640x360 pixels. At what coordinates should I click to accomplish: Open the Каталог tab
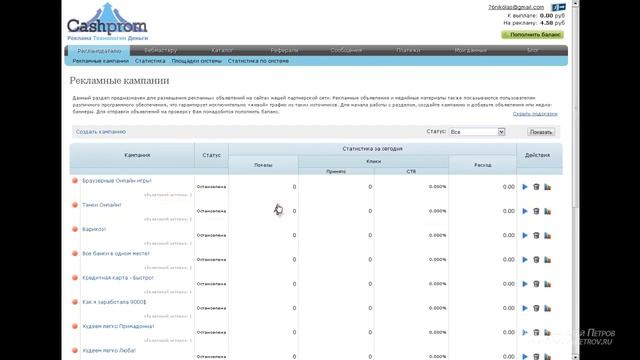coord(222,50)
